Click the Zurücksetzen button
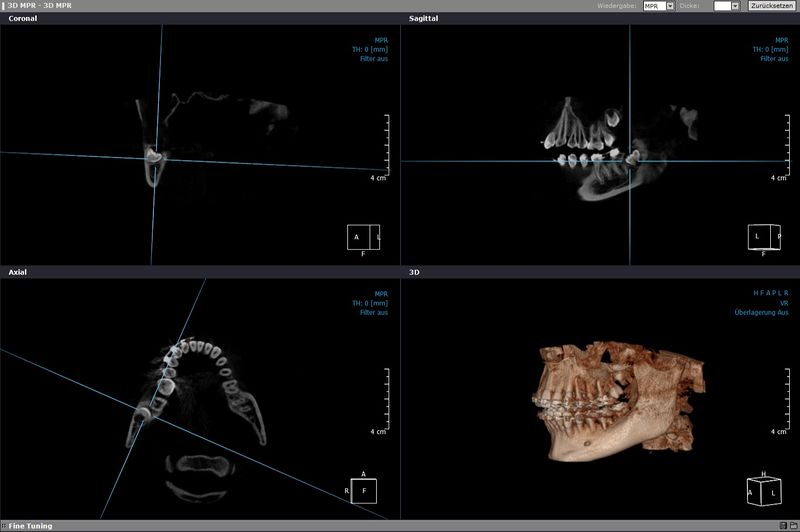This screenshot has height=532, width=800. [x=771, y=6]
